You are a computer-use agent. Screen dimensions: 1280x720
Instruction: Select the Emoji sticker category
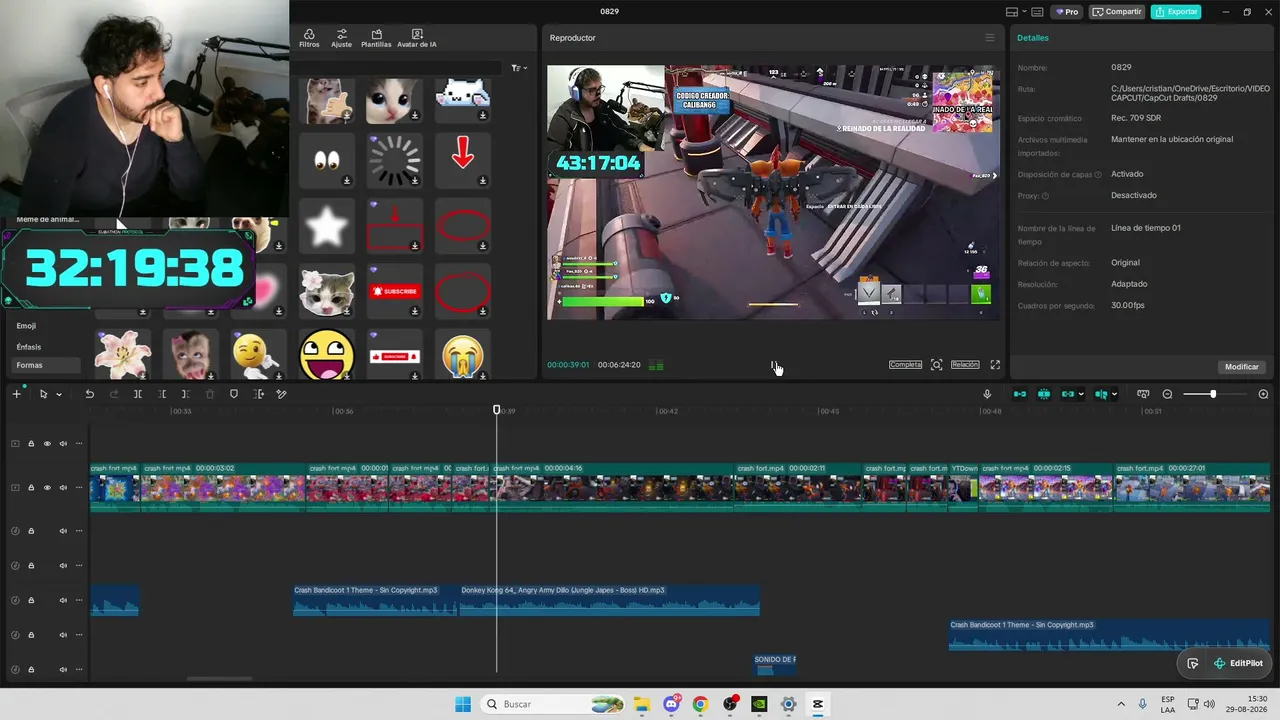(x=26, y=326)
